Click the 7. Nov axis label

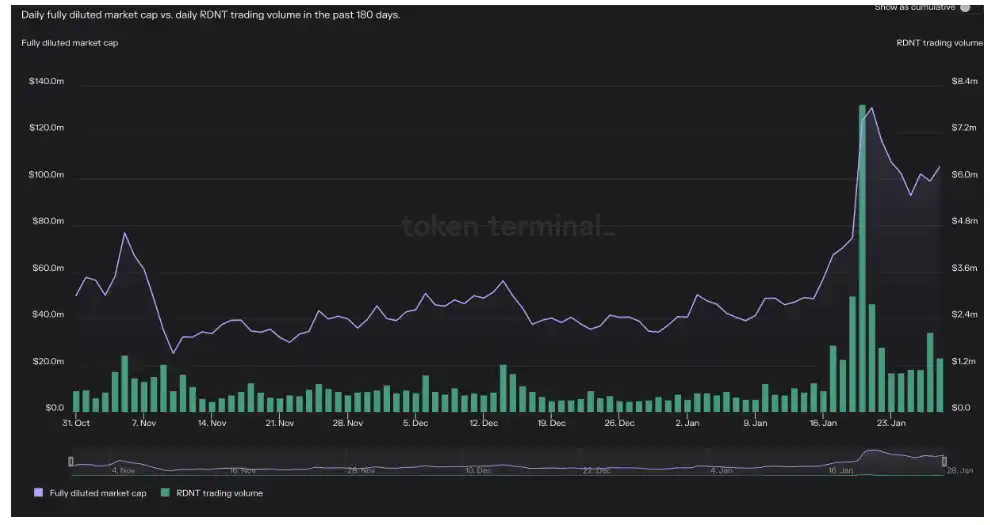click(144, 423)
